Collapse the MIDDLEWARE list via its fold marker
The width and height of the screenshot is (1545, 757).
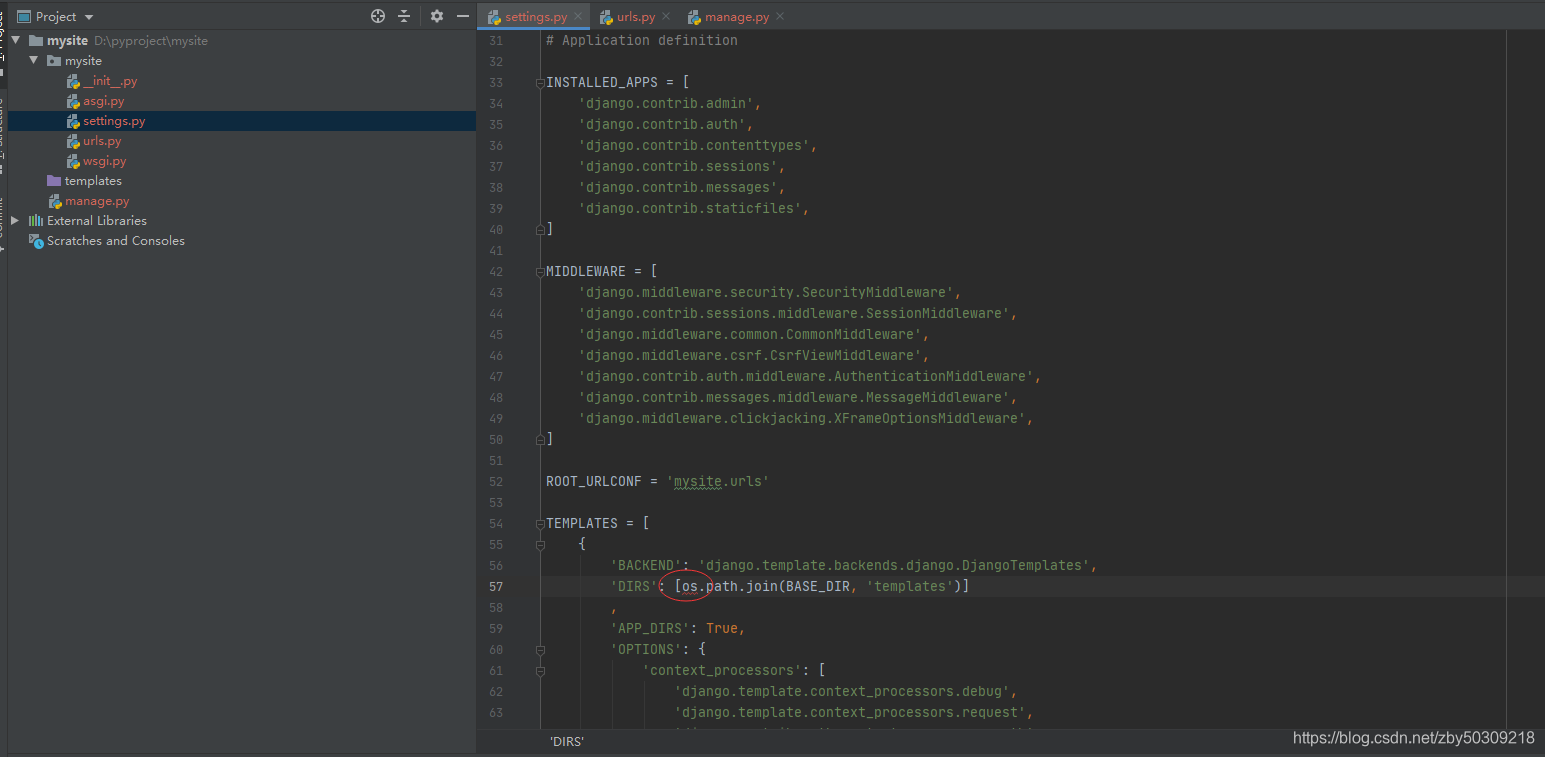click(539, 270)
